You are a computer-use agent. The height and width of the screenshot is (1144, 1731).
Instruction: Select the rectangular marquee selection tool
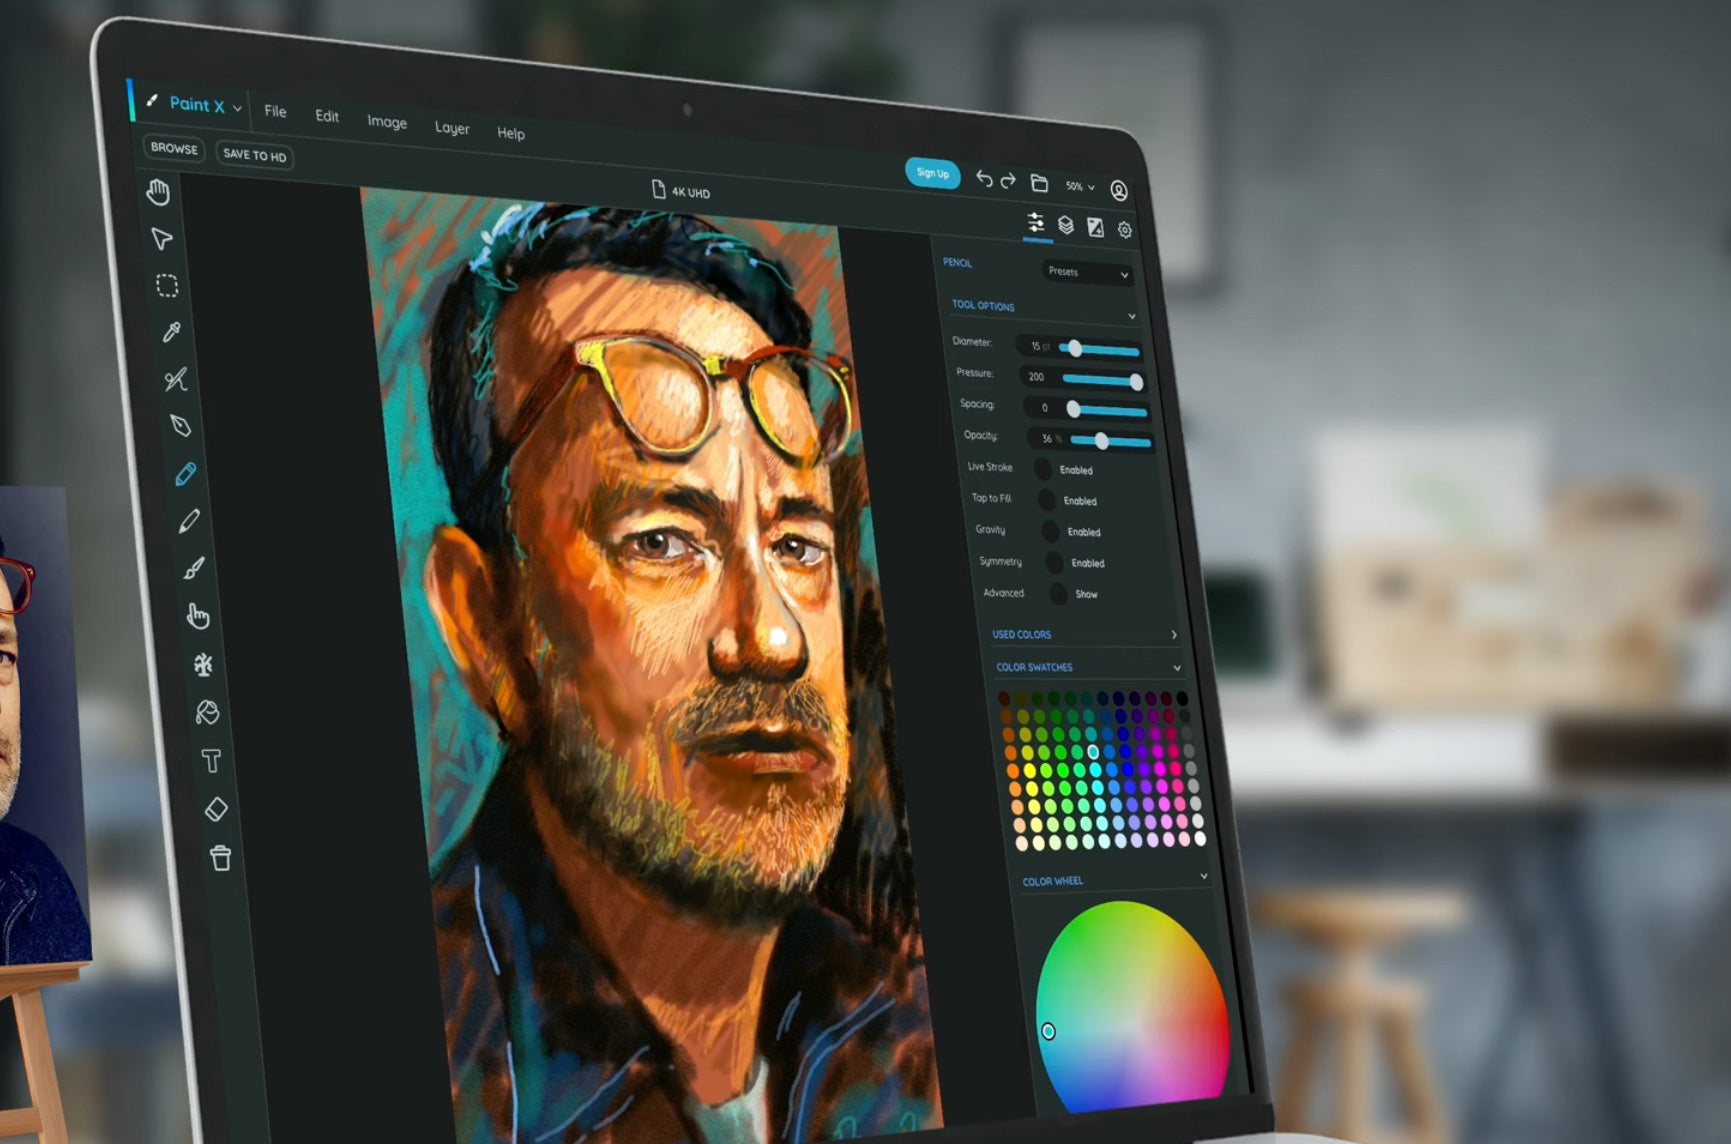pyautogui.click(x=167, y=286)
